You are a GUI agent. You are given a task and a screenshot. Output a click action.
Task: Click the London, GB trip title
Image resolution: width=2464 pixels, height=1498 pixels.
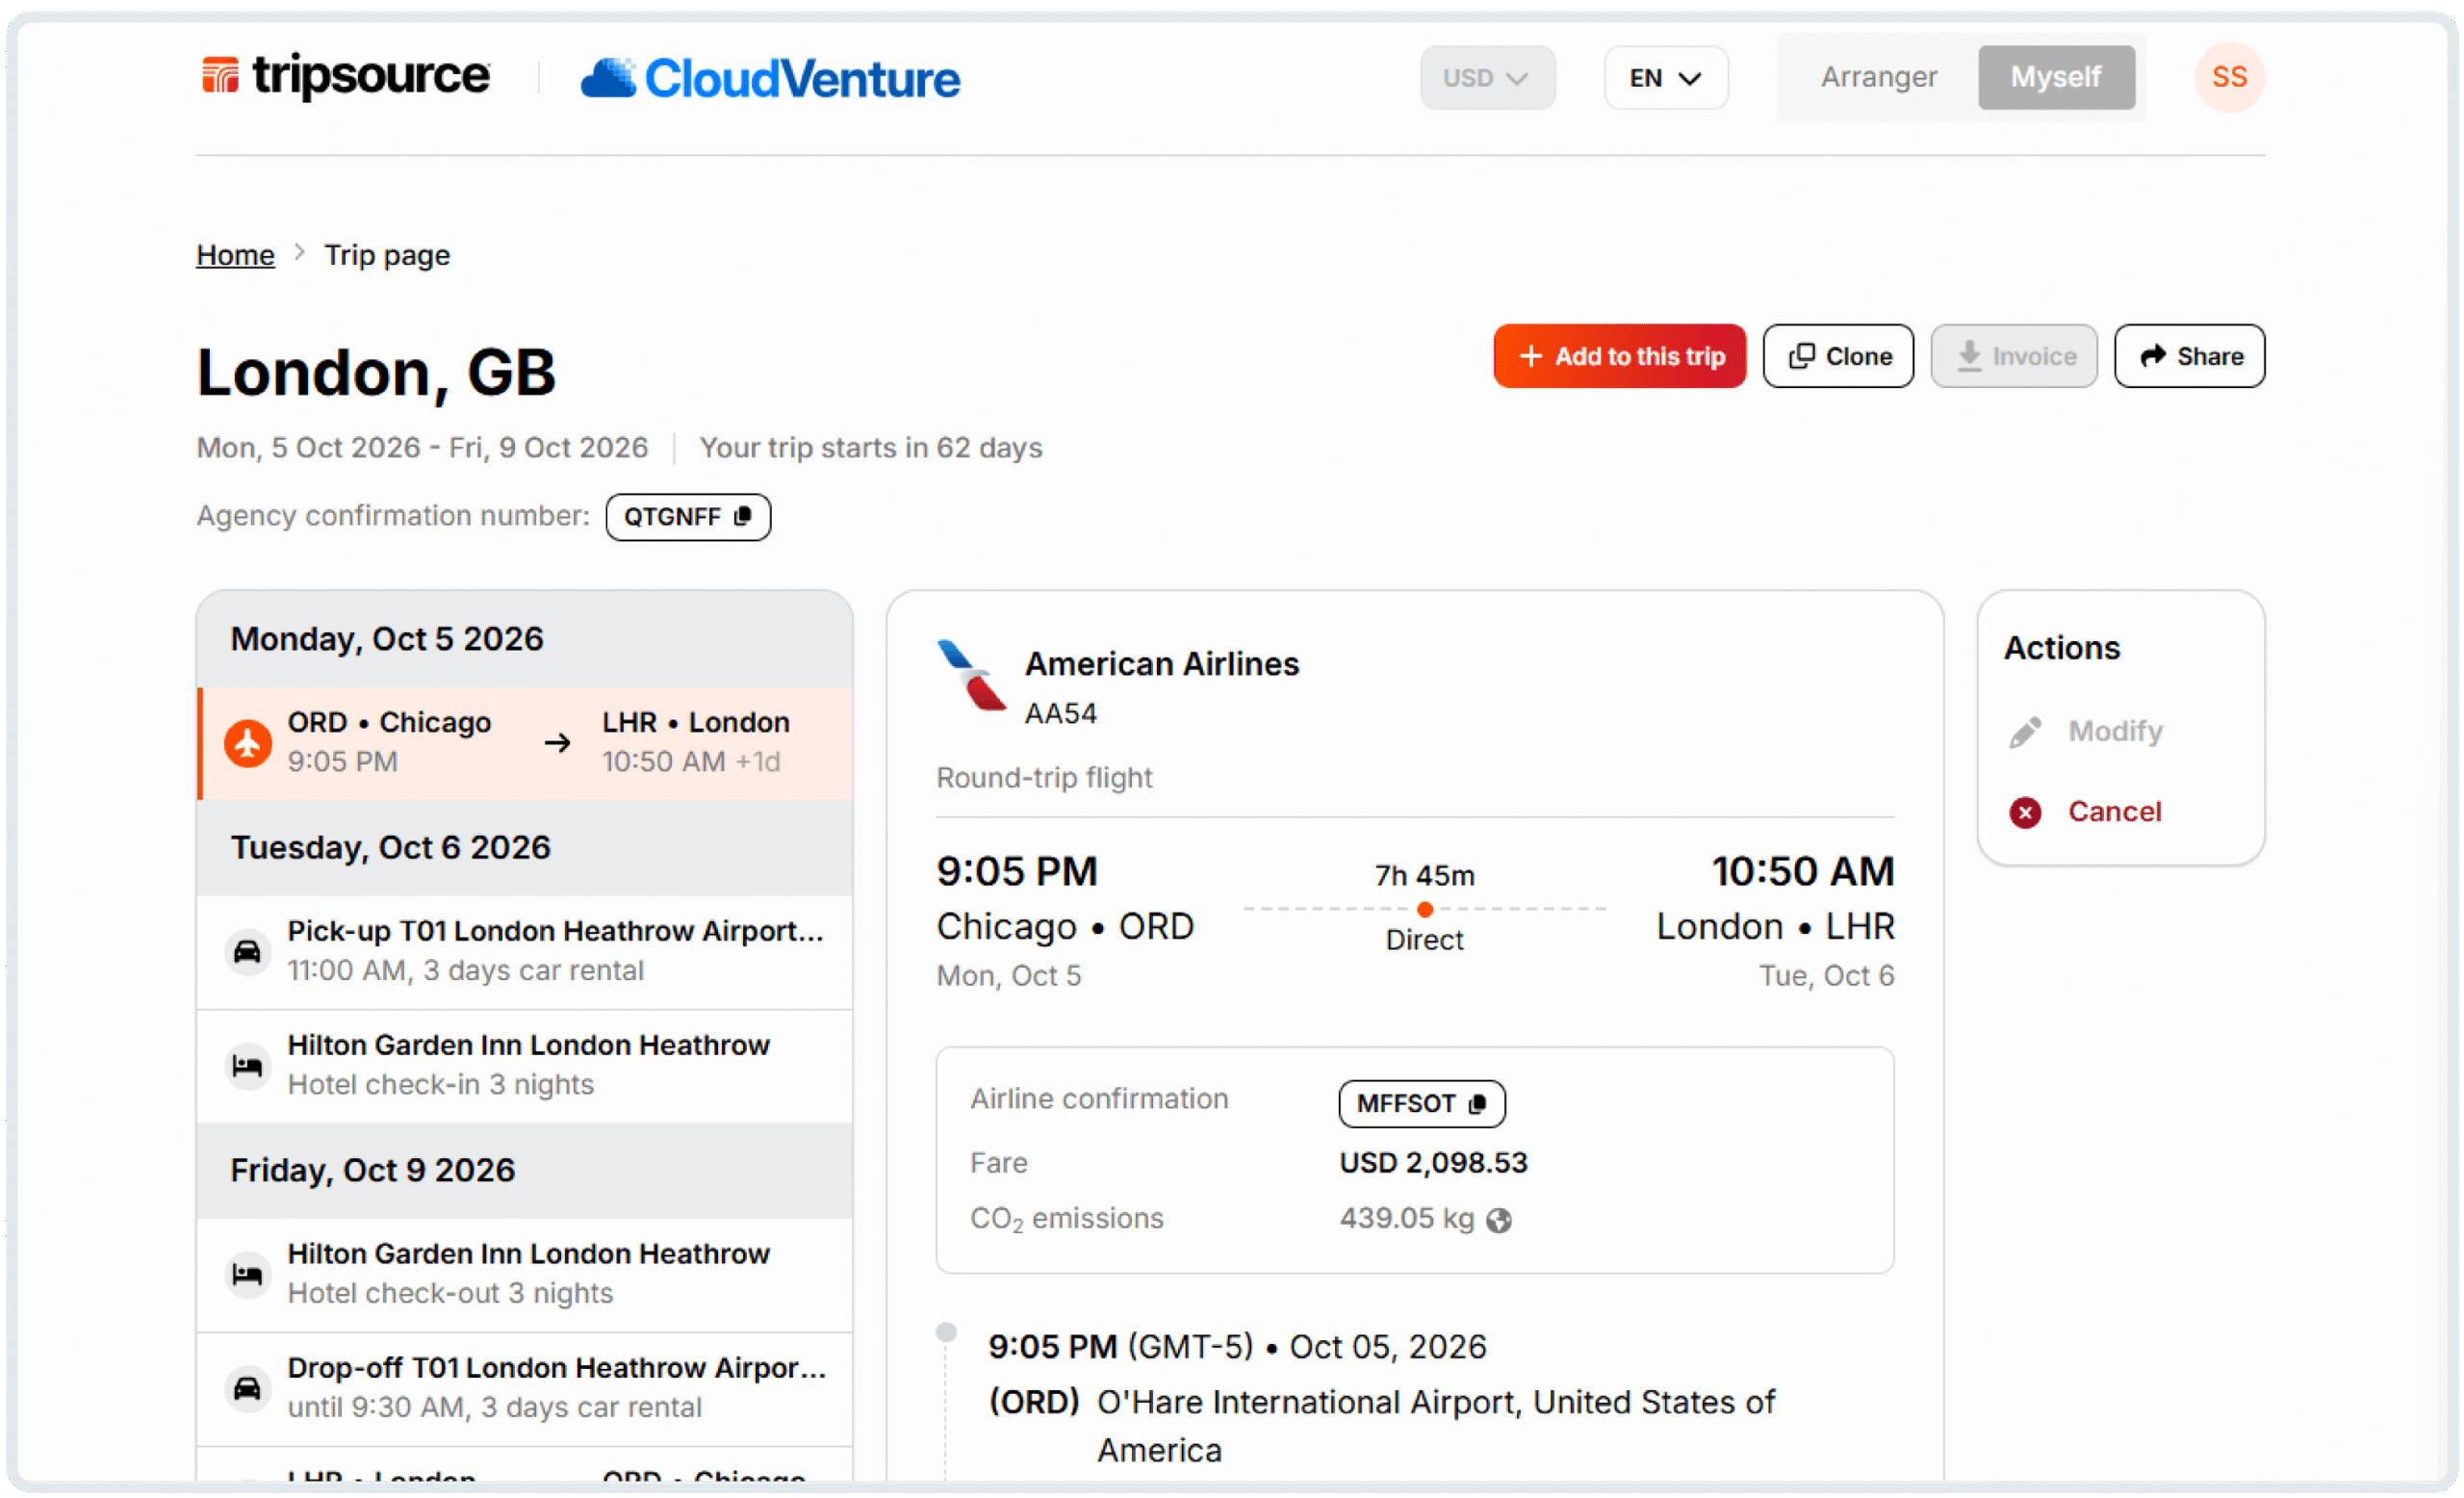coord(376,372)
